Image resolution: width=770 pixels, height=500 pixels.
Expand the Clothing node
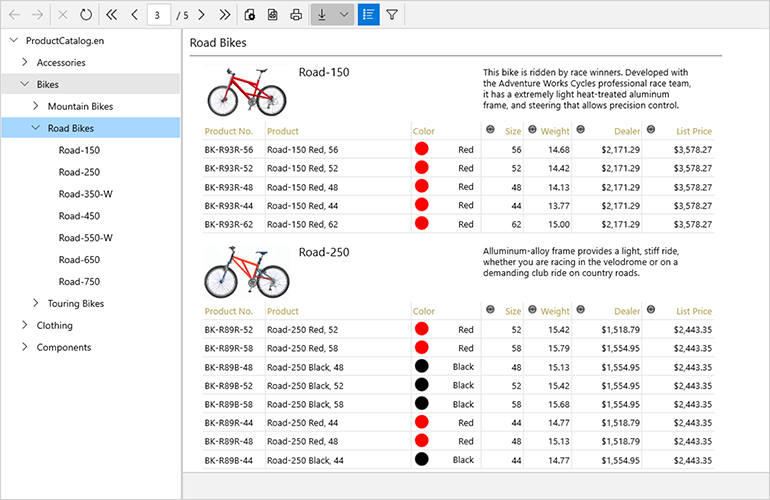tap(25, 325)
